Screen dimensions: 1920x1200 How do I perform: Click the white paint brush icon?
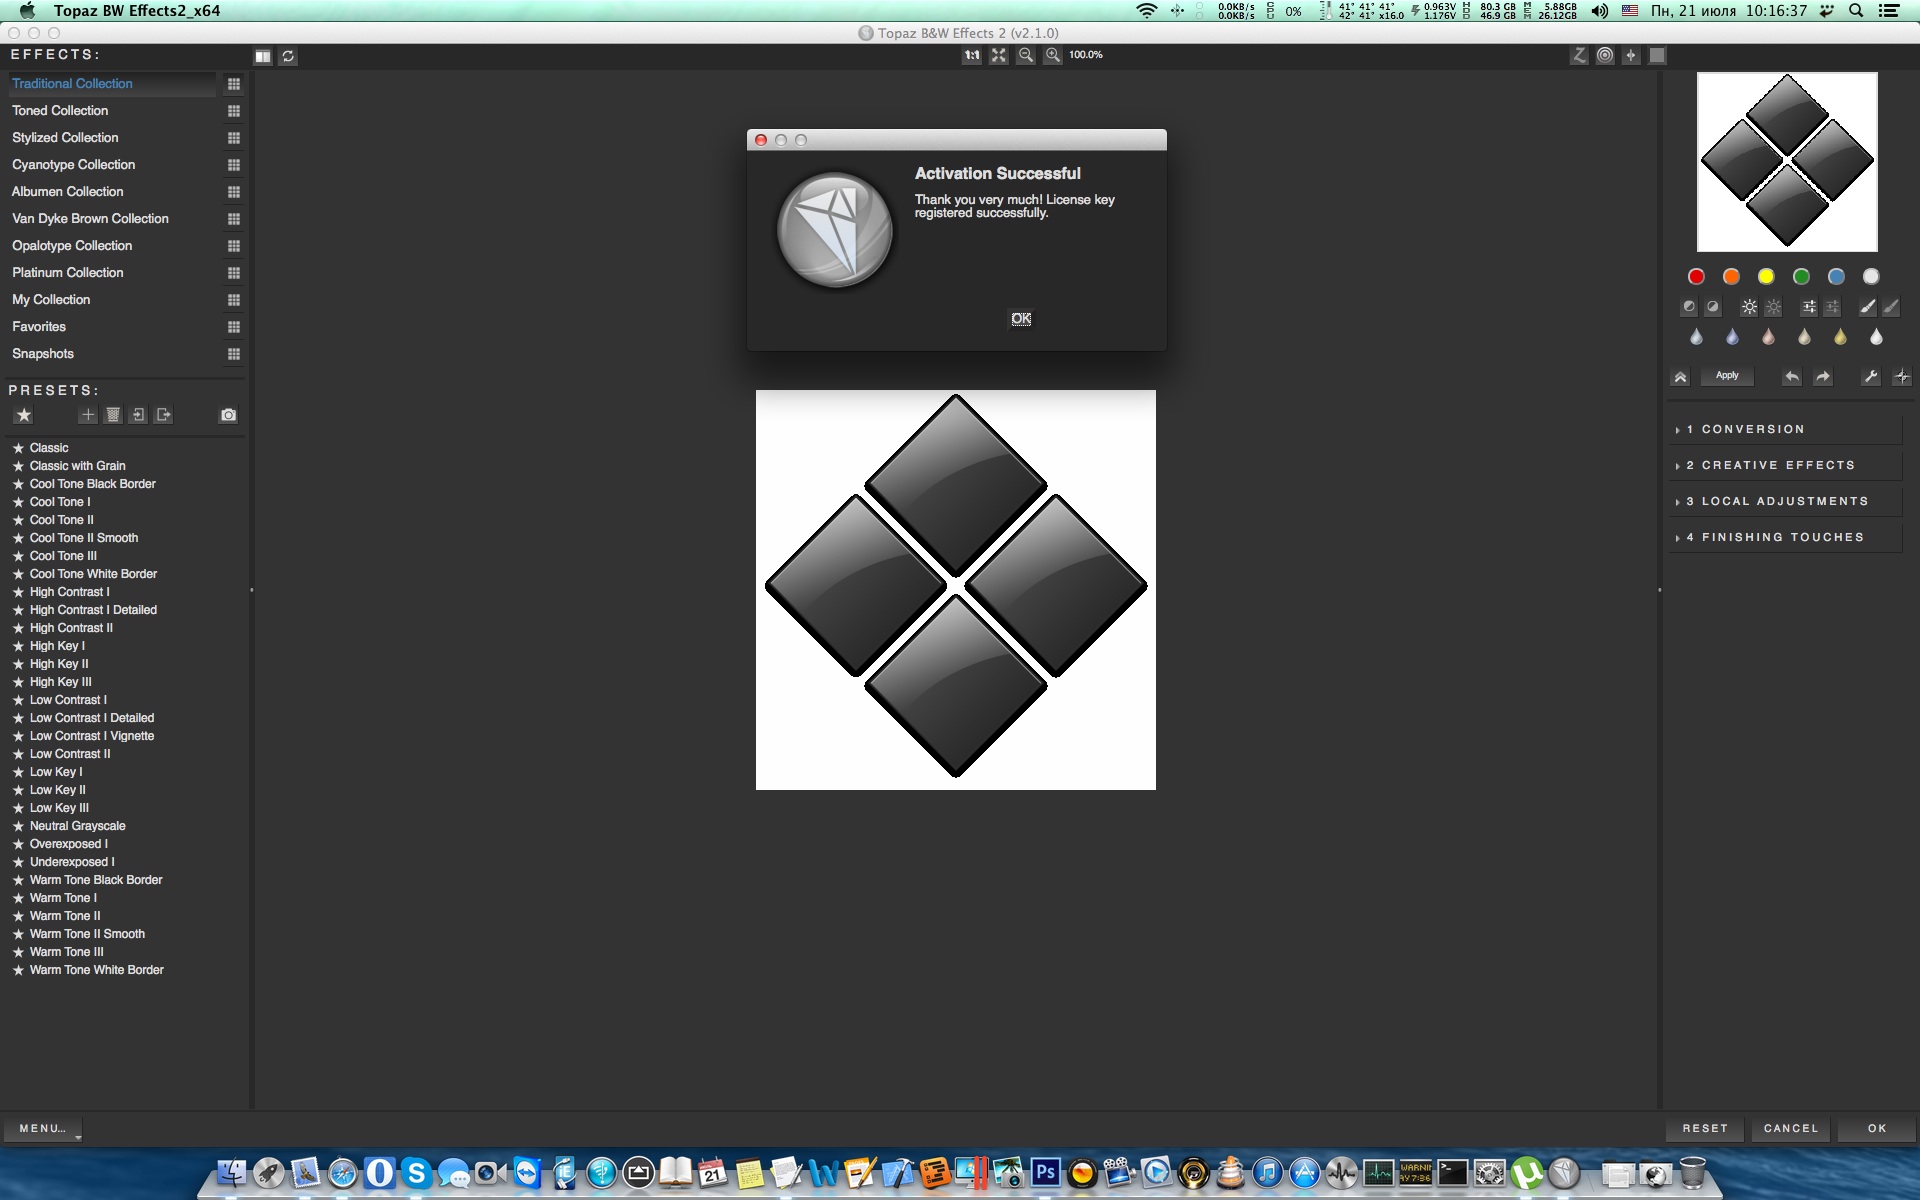point(1867,307)
